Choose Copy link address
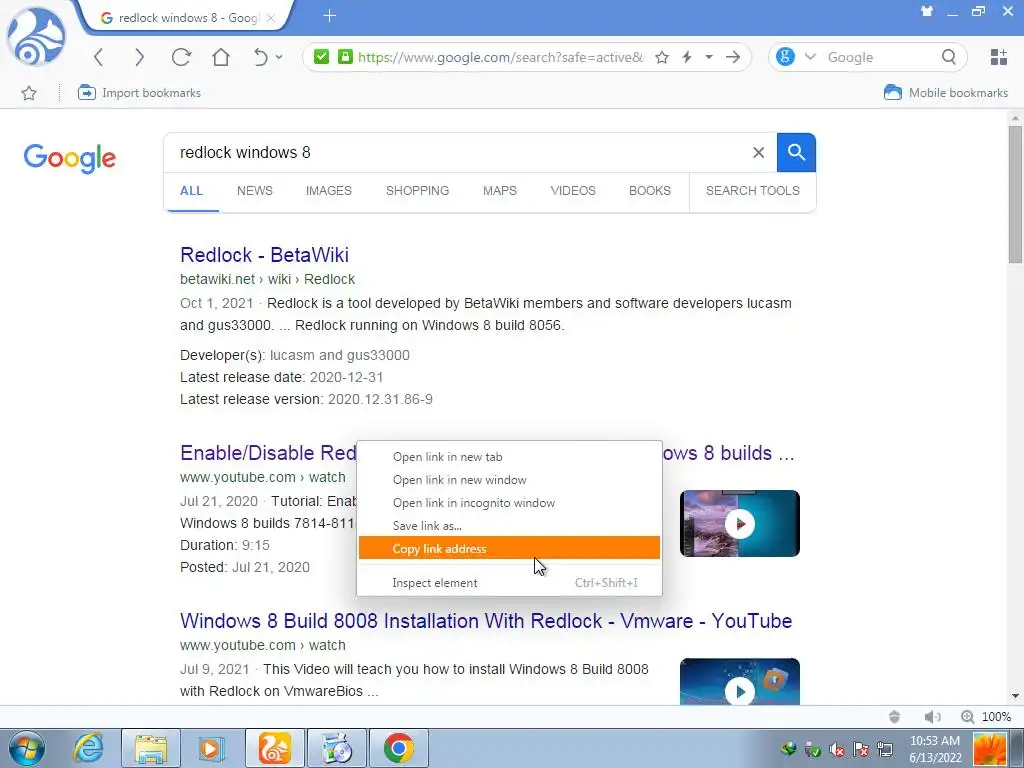This screenshot has height=768, width=1024. (x=509, y=549)
